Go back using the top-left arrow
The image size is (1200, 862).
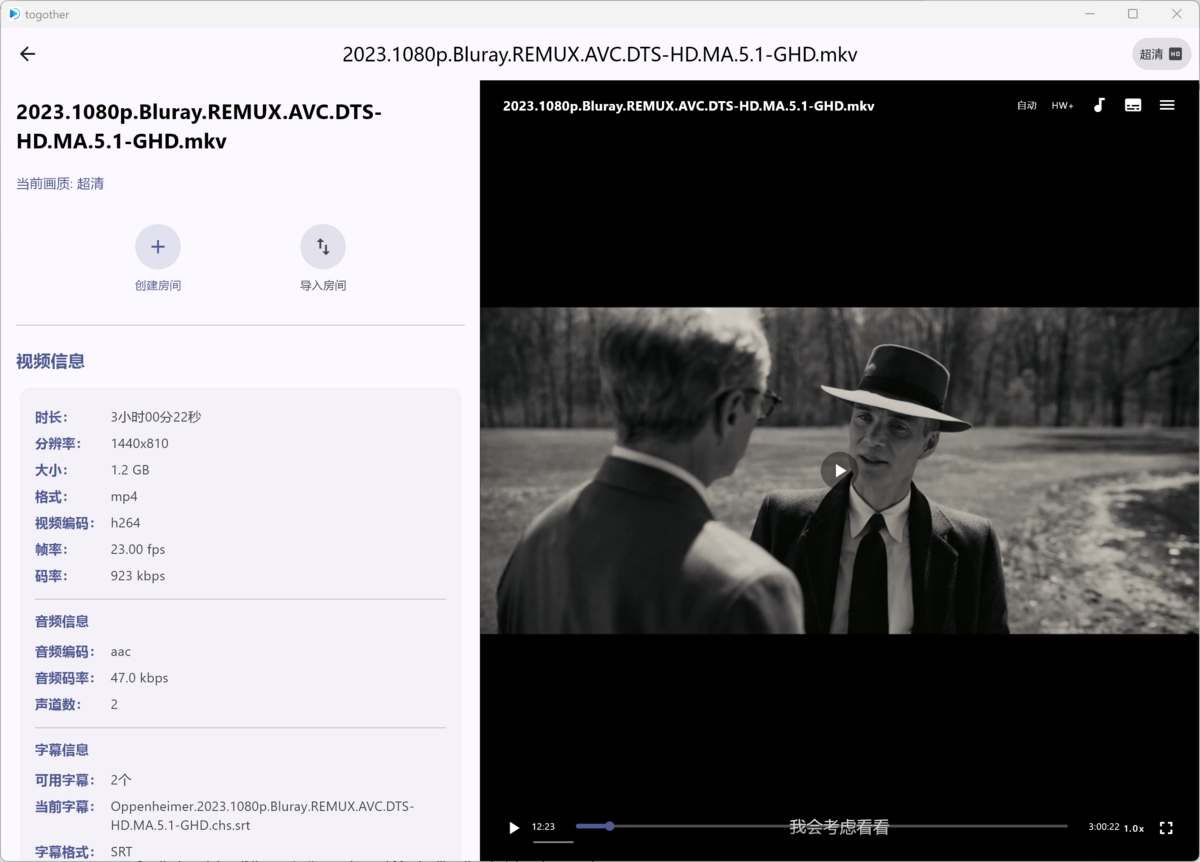coord(28,54)
